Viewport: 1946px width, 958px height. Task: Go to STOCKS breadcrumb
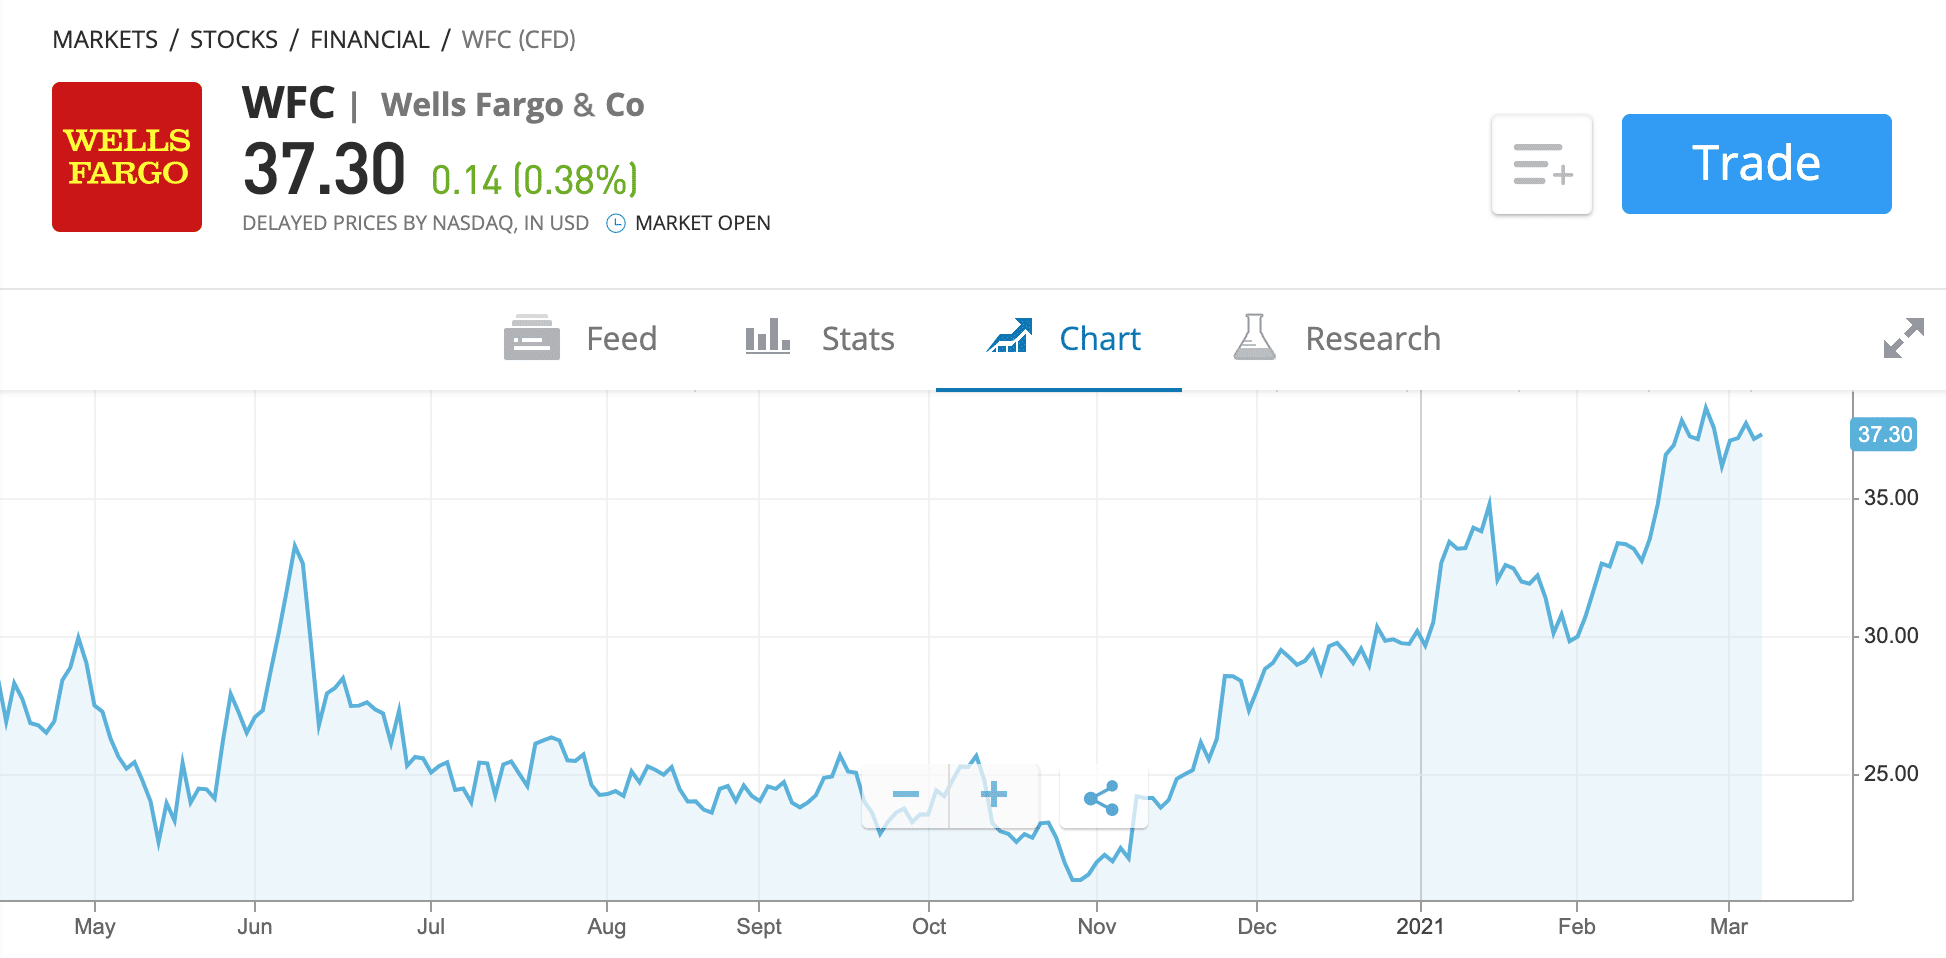[x=234, y=40]
